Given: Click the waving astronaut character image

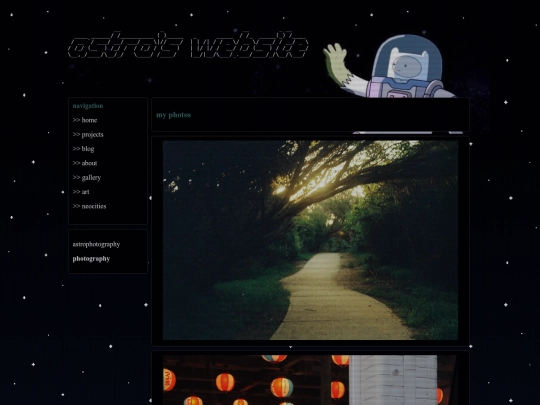Looking at the screenshot, I should 391,66.
